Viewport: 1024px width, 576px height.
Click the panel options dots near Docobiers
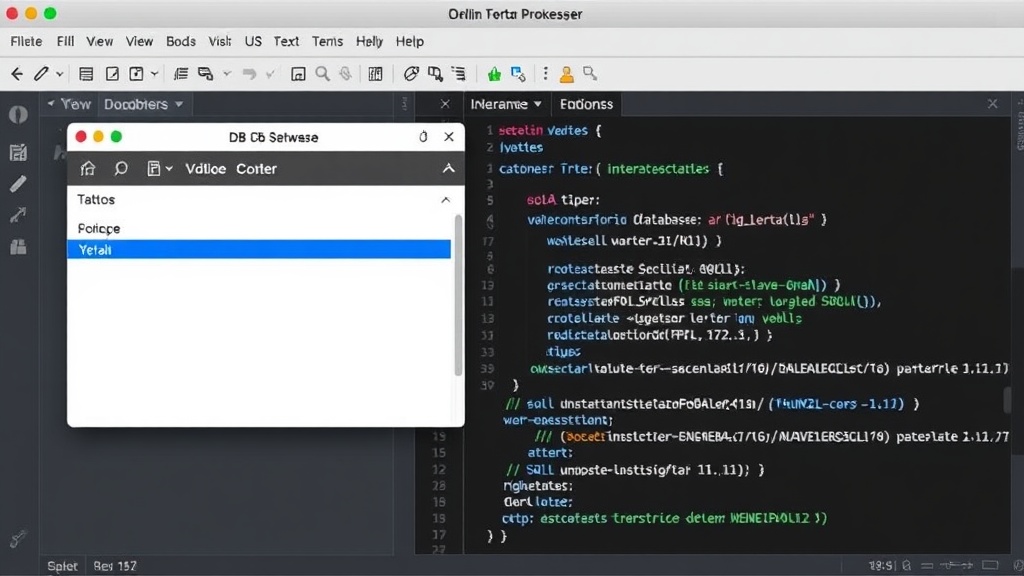(x=404, y=104)
